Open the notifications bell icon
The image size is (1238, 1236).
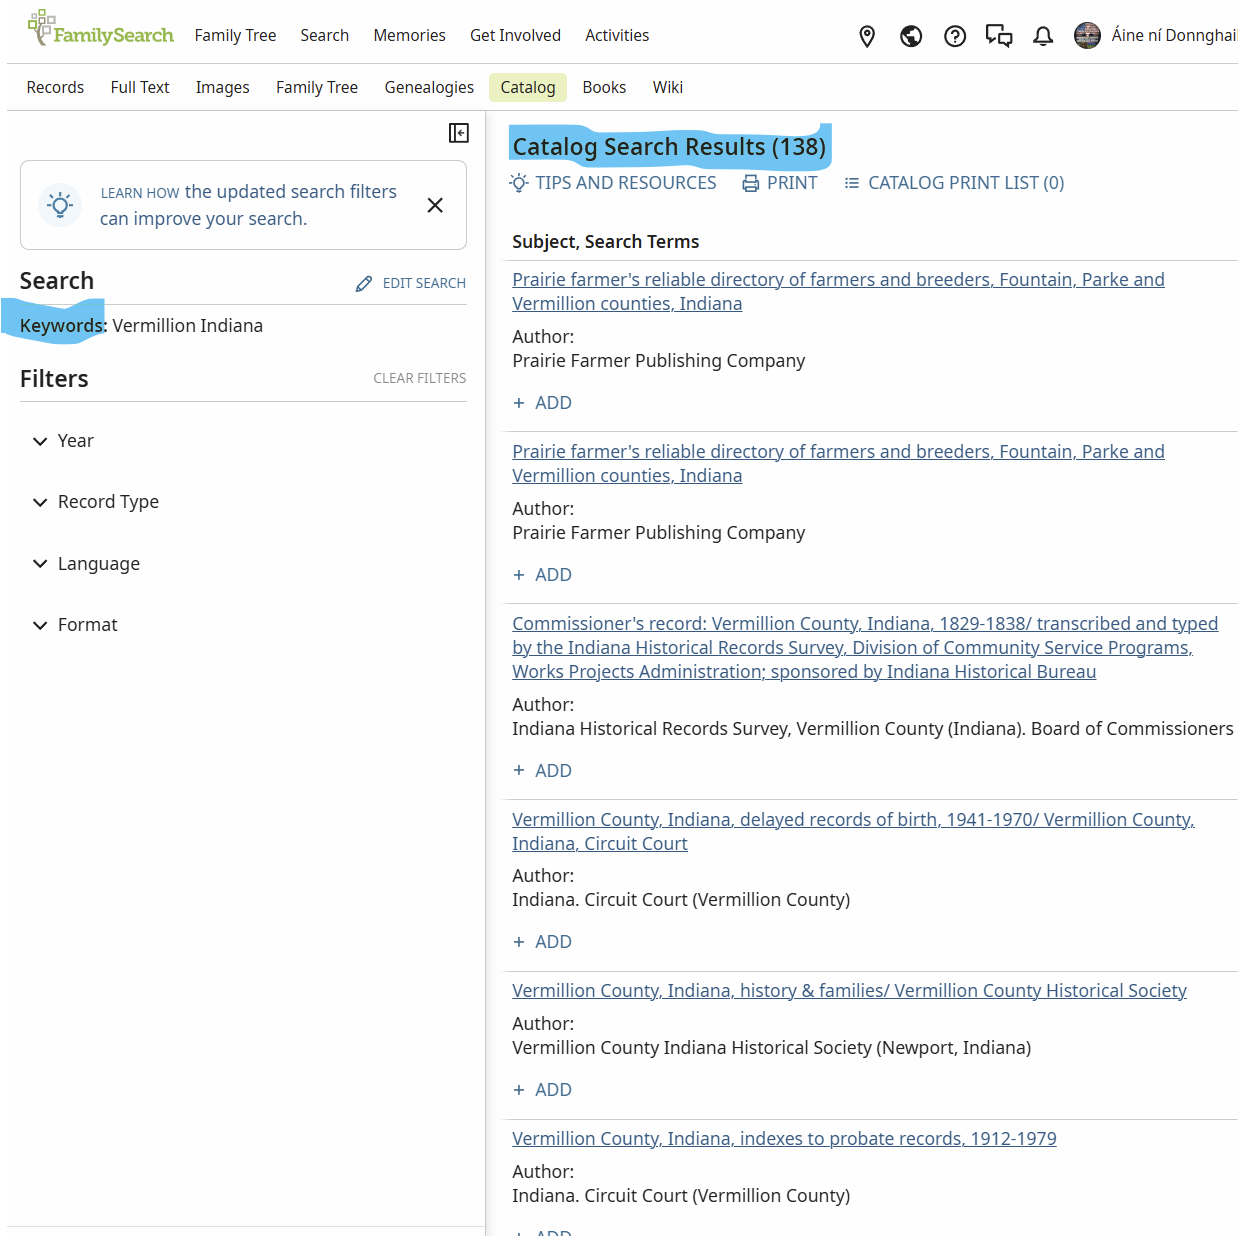pos(1043,36)
